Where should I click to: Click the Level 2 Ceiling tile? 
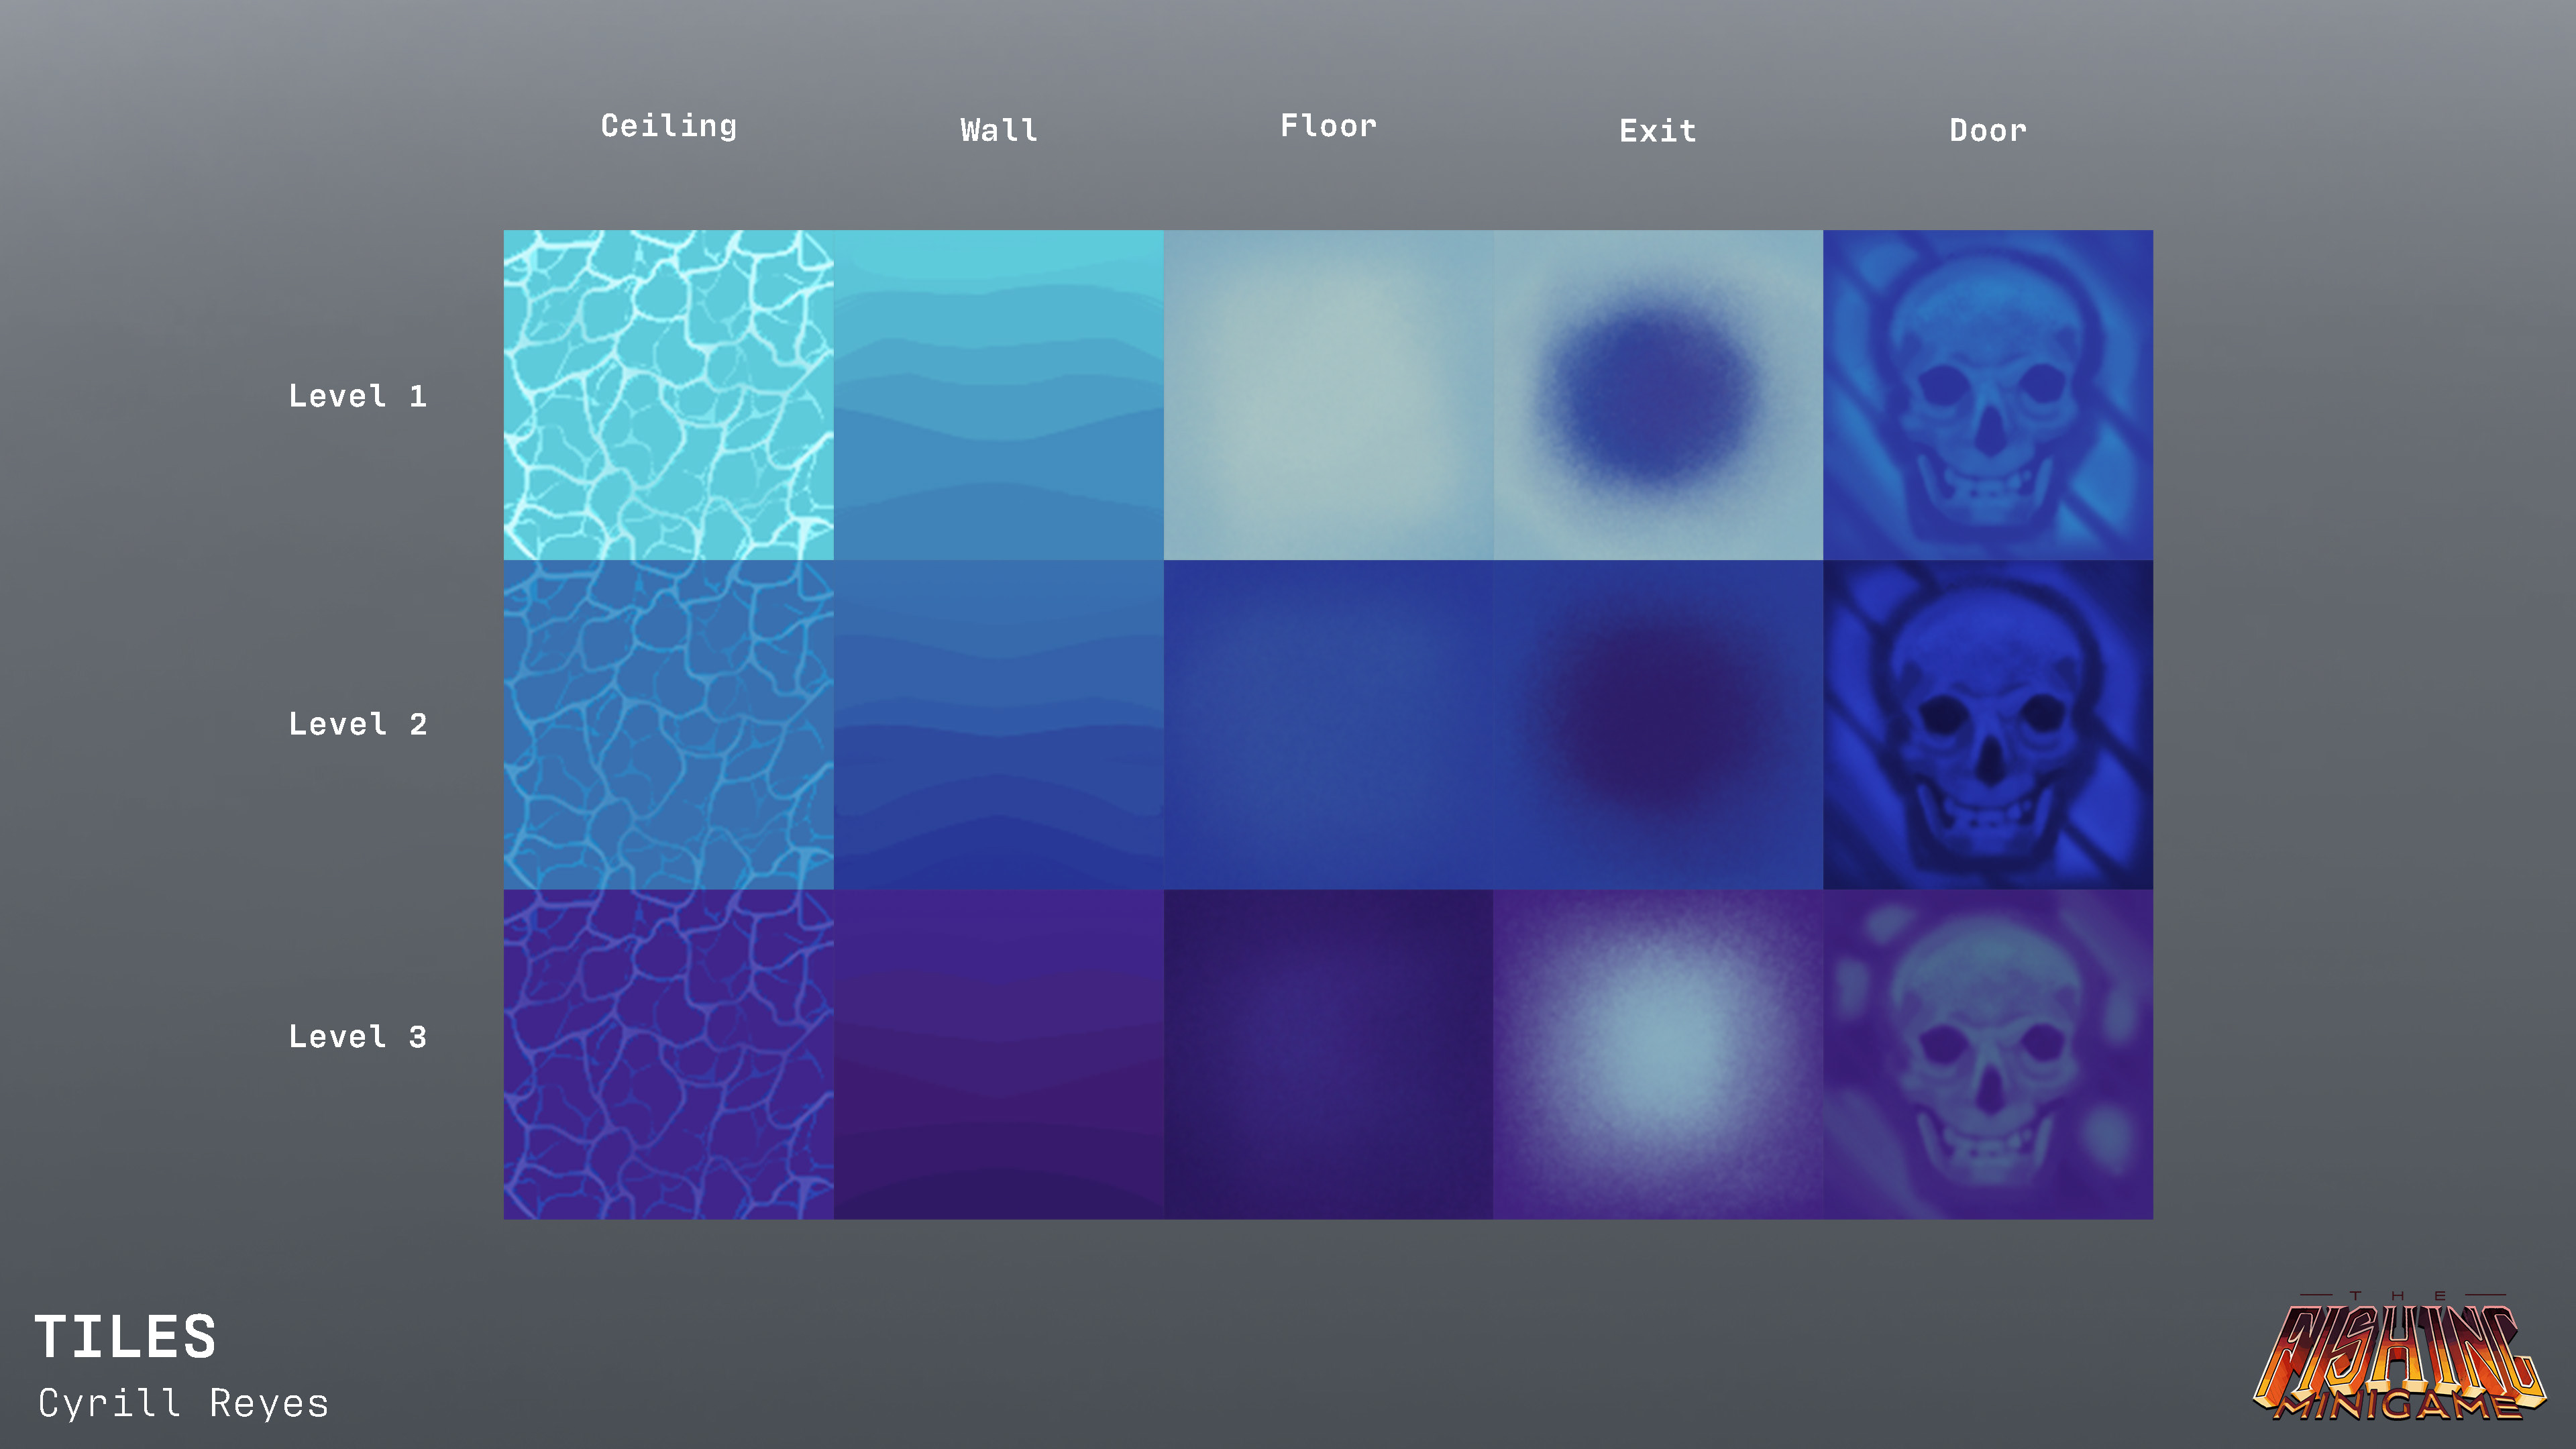tap(668, 725)
